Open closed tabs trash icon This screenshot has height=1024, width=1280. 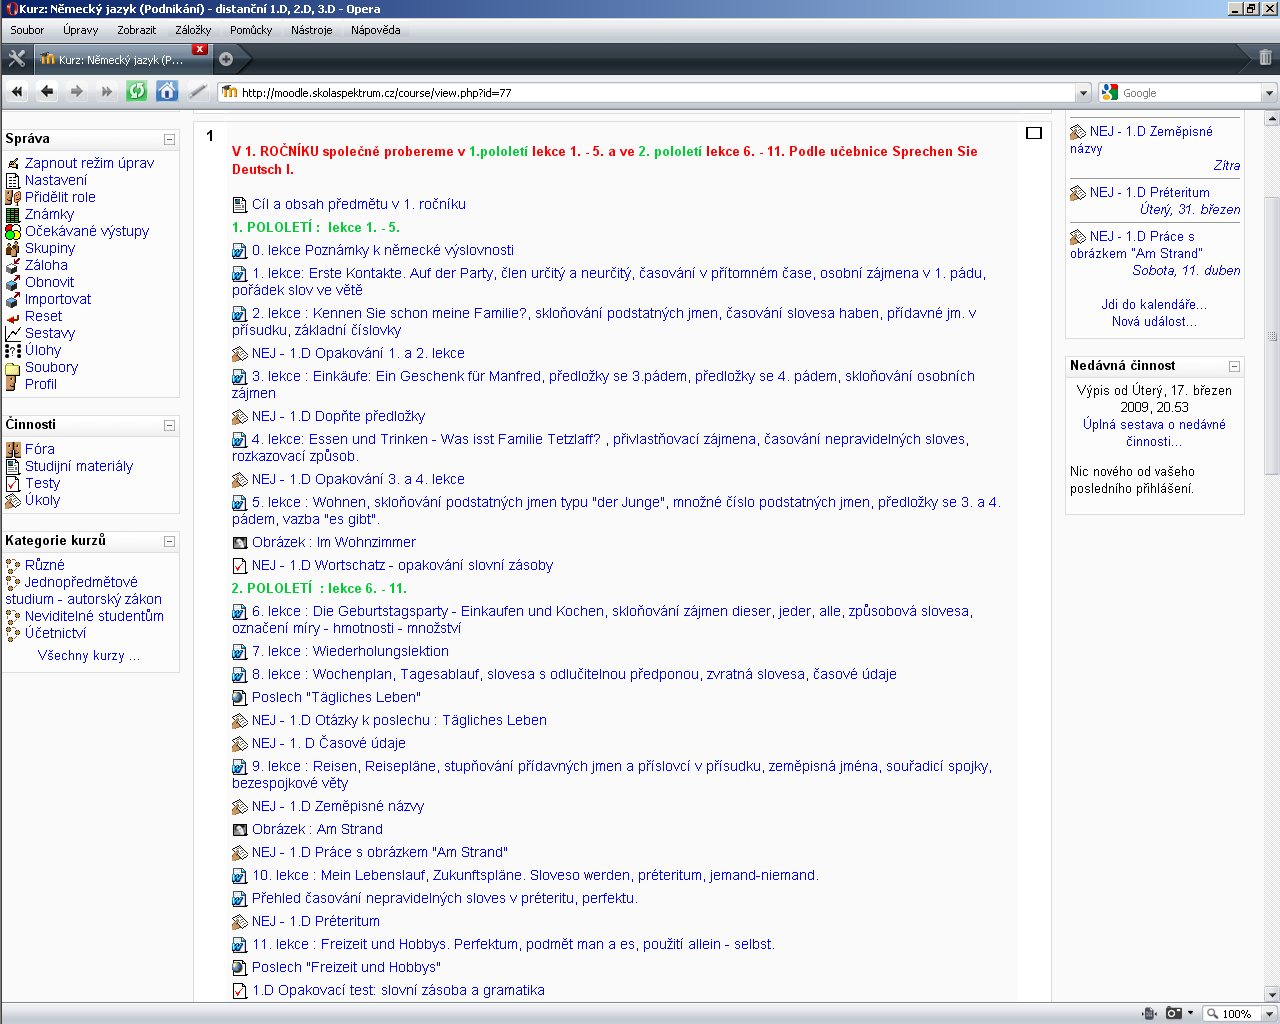(1265, 58)
